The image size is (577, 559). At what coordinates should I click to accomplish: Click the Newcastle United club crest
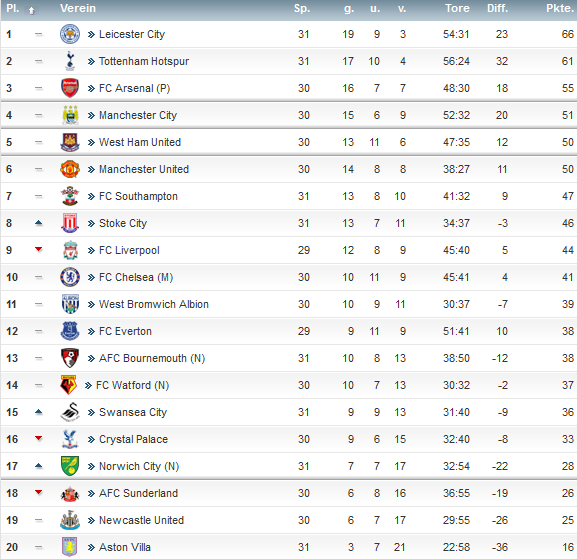pos(70,520)
